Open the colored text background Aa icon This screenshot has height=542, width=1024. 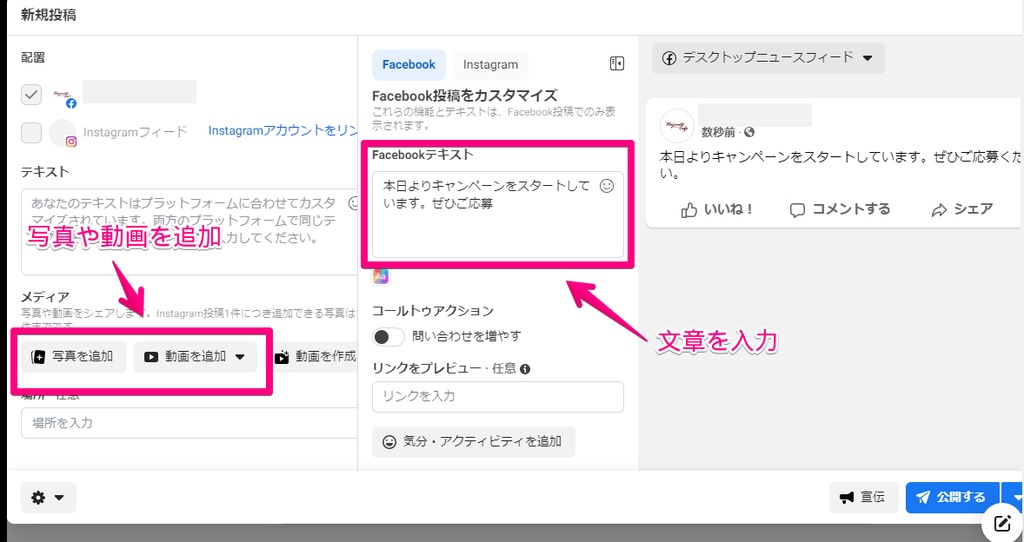381,277
